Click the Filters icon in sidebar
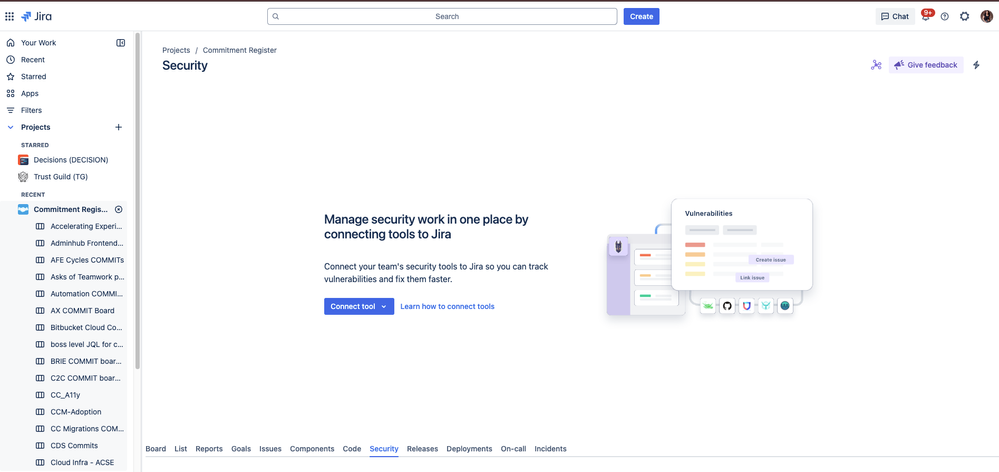 (x=10, y=110)
